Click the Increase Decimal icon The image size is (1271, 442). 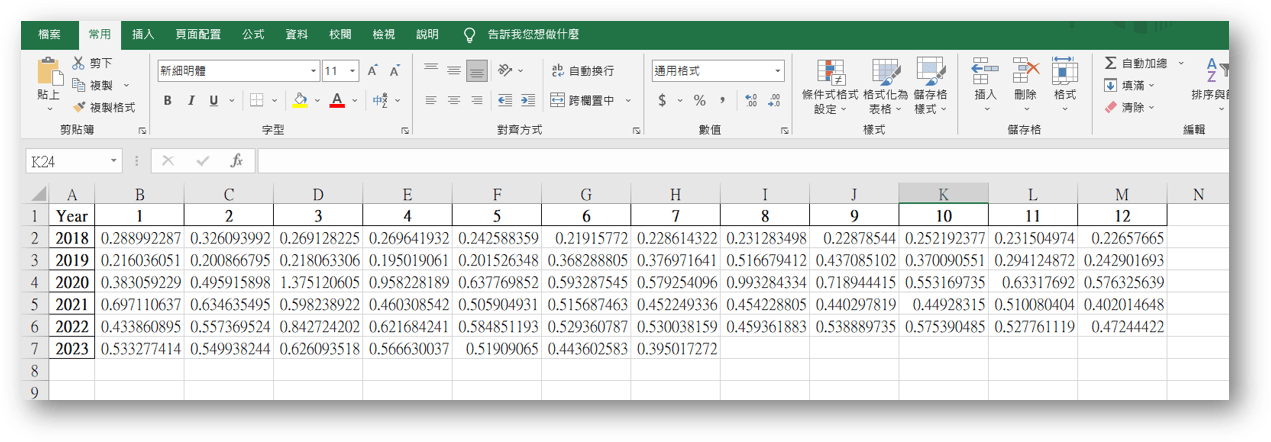[750, 100]
